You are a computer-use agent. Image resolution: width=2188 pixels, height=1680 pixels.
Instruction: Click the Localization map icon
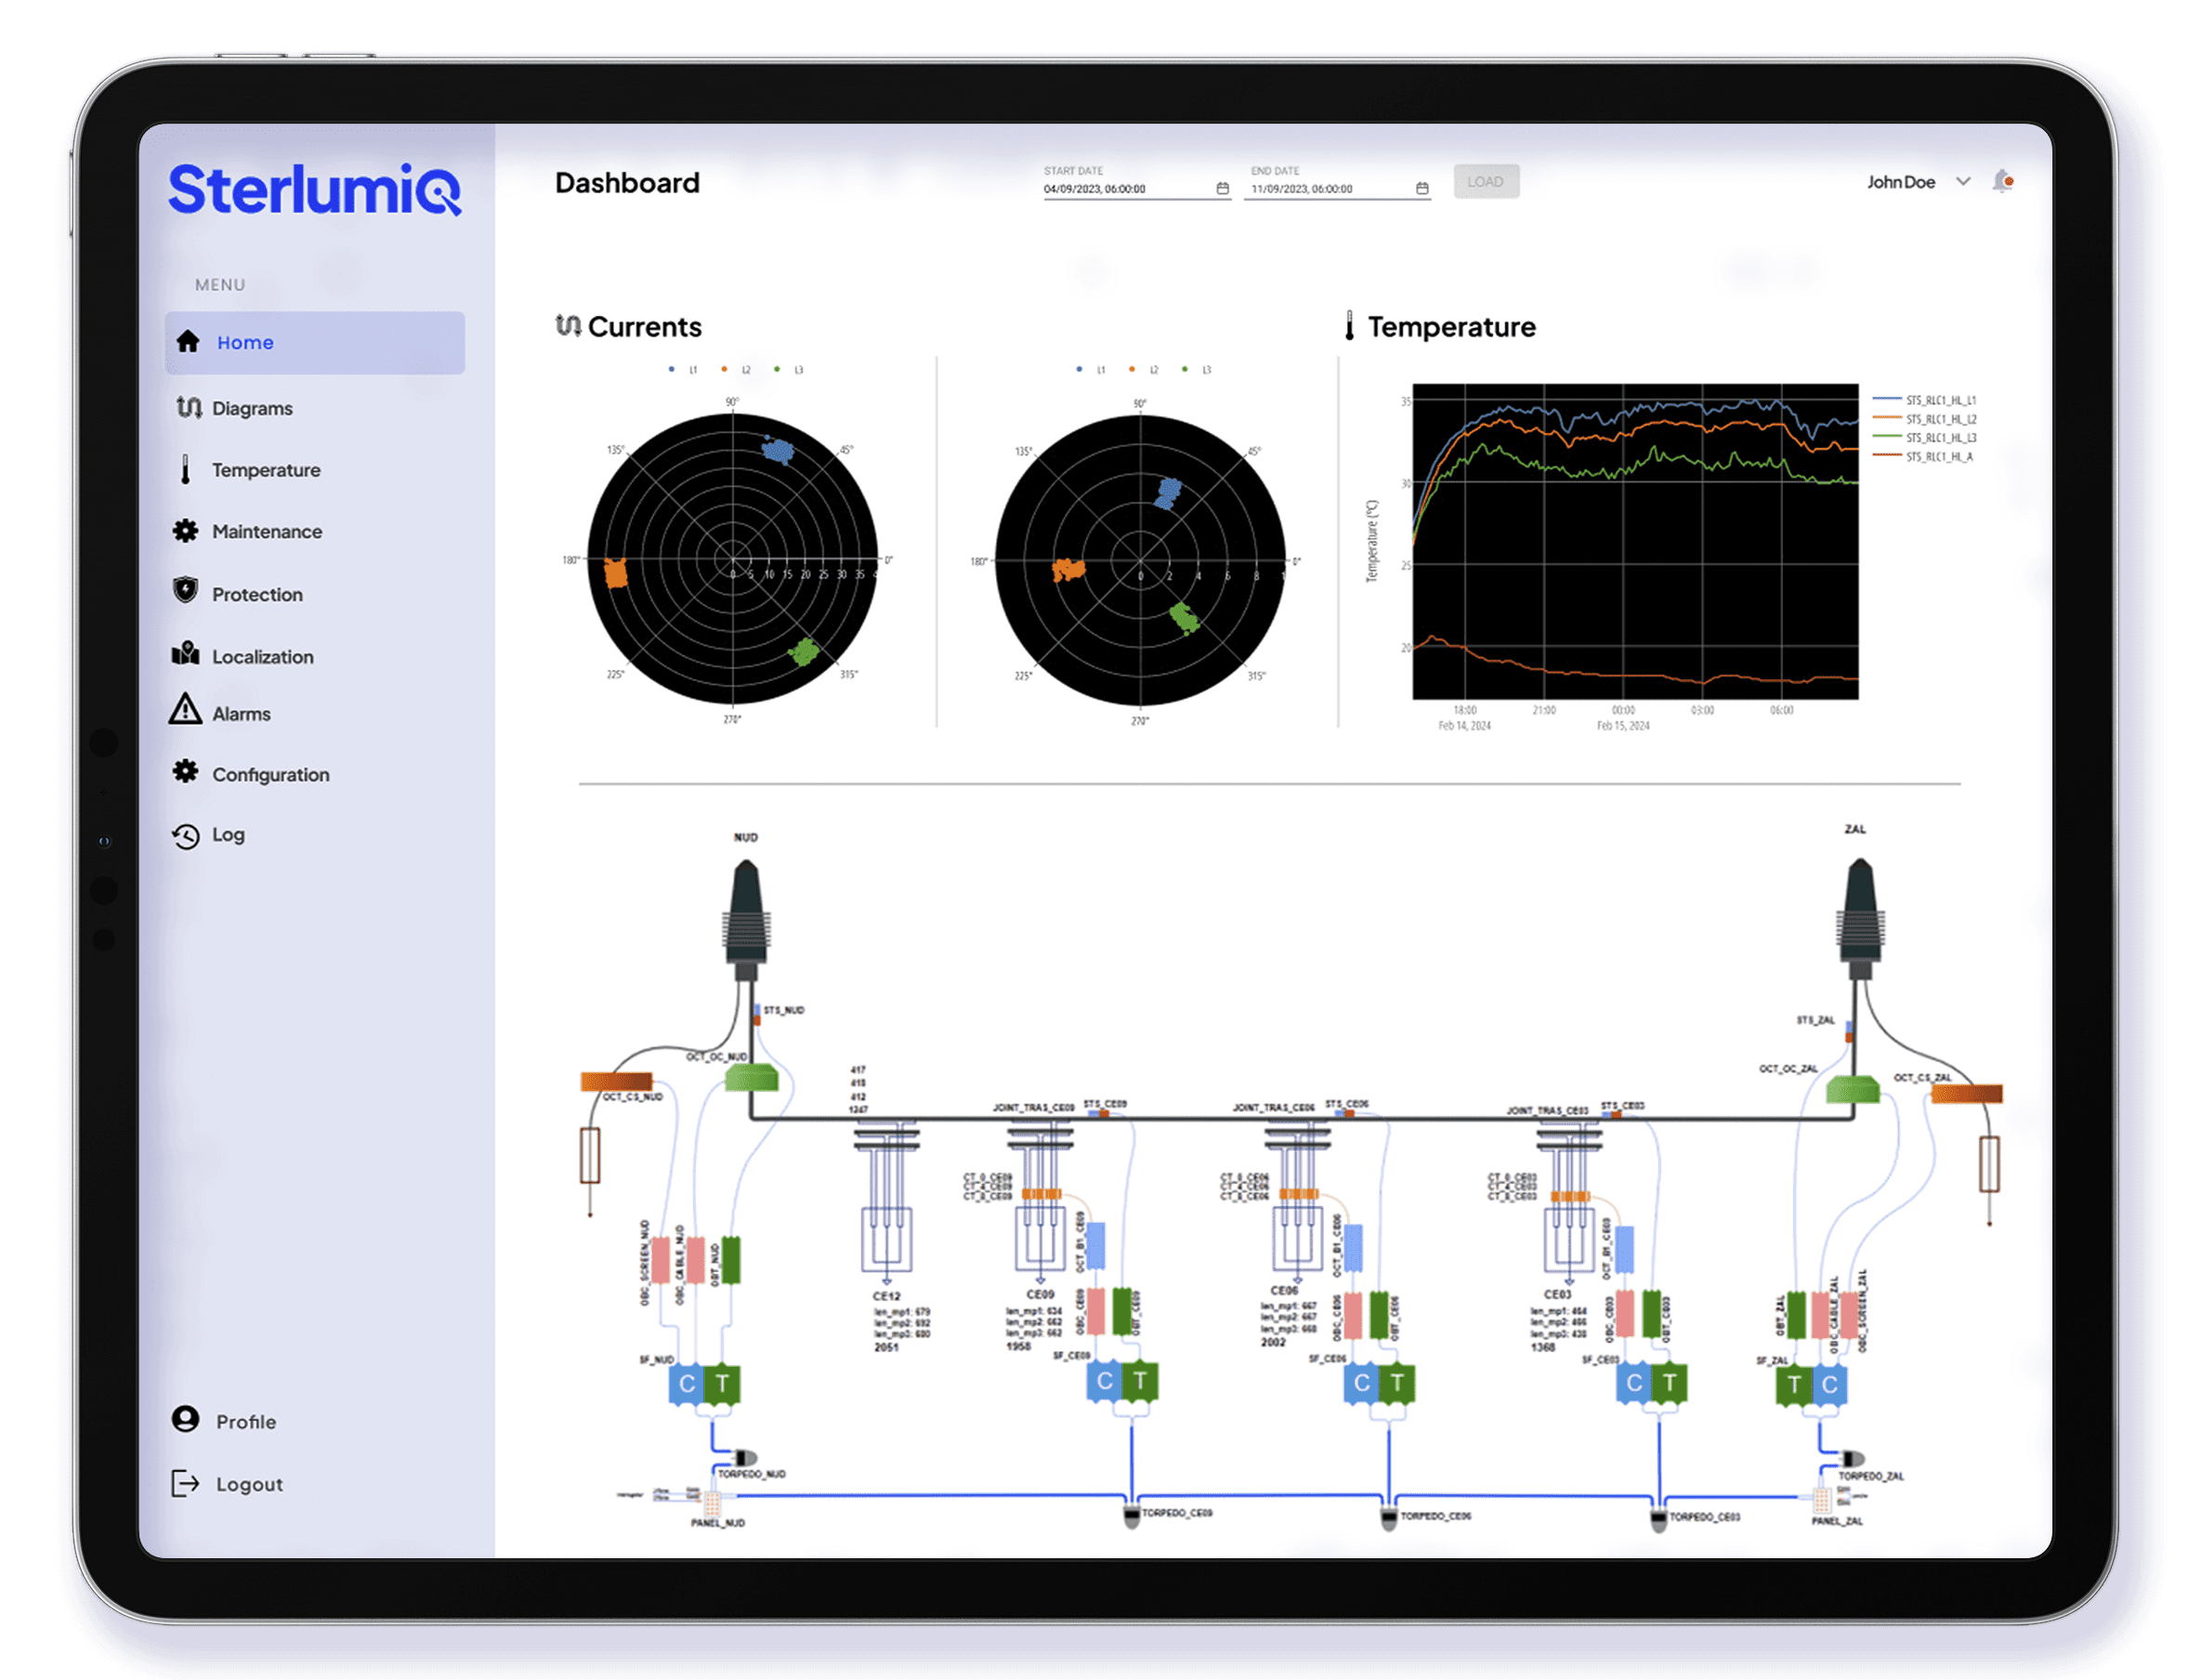(x=185, y=654)
